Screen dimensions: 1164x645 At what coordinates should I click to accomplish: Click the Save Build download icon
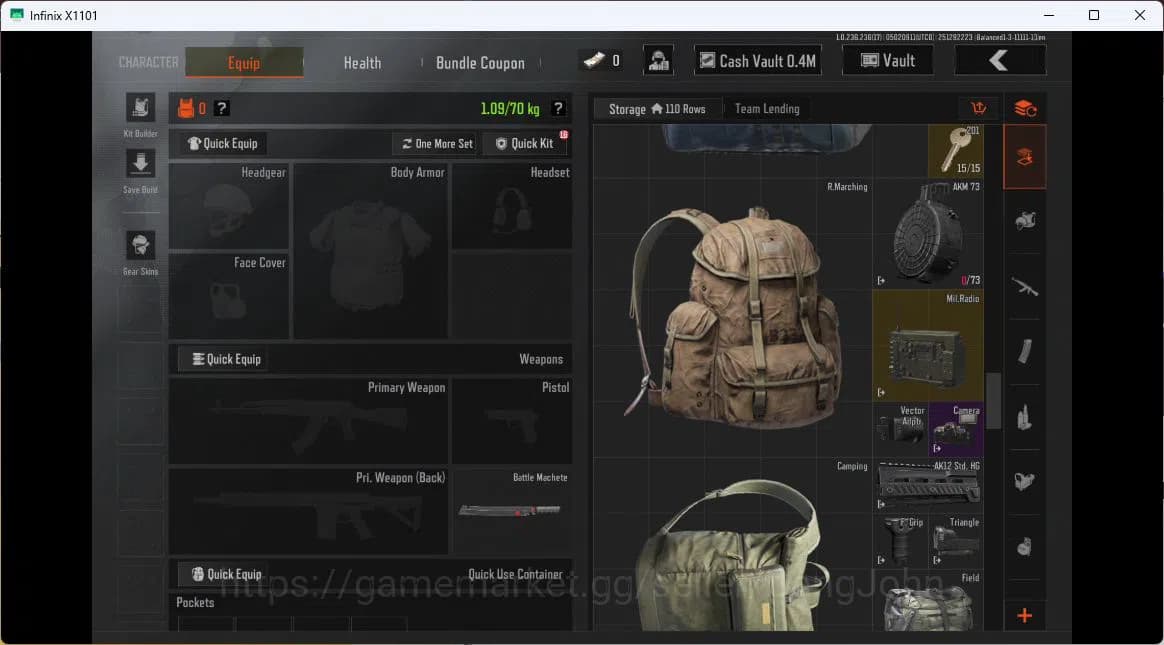(x=140, y=164)
